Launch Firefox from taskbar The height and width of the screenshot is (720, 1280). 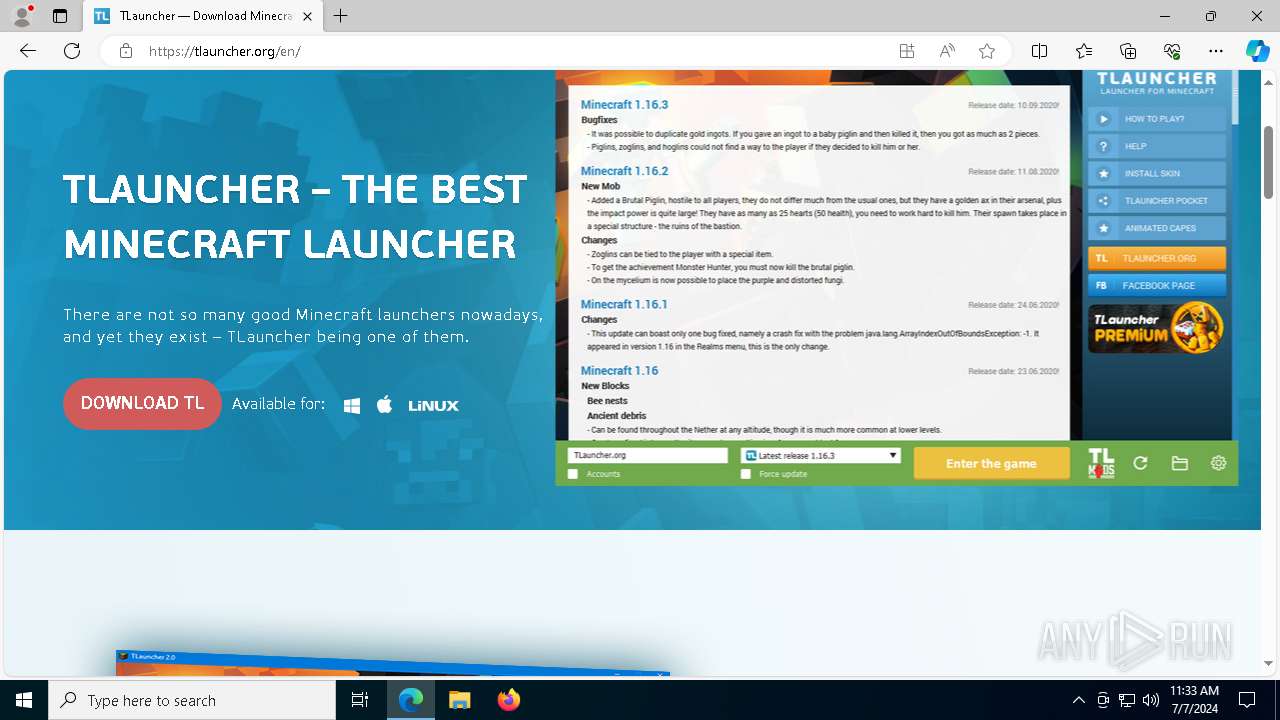click(x=508, y=700)
